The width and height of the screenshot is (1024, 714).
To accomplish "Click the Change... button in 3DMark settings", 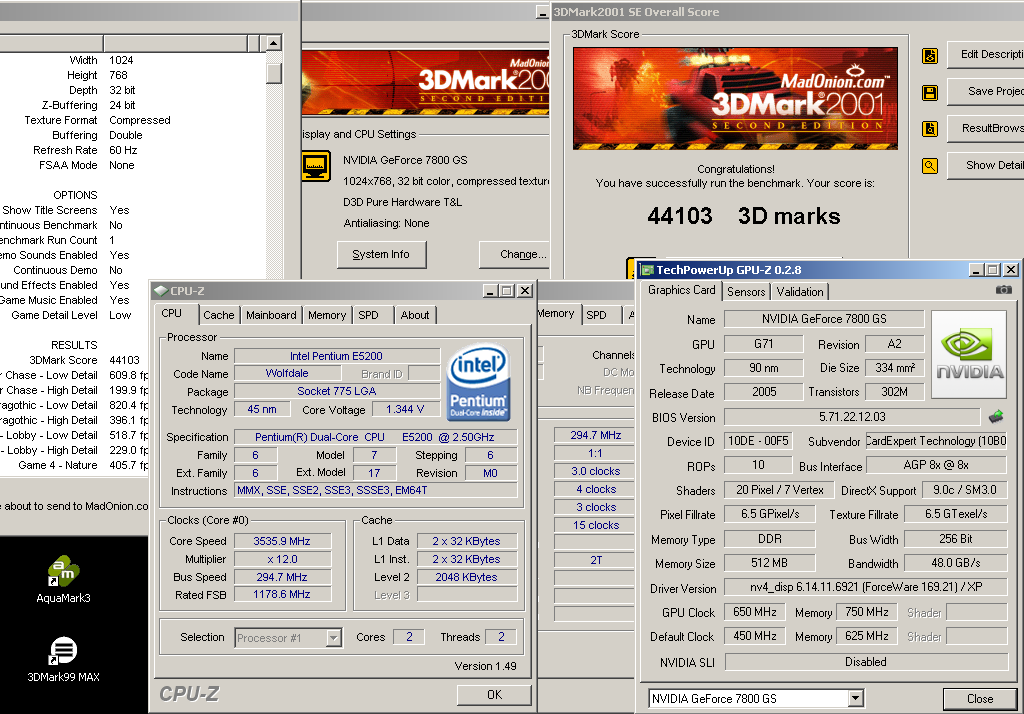I will pos(516,254).
